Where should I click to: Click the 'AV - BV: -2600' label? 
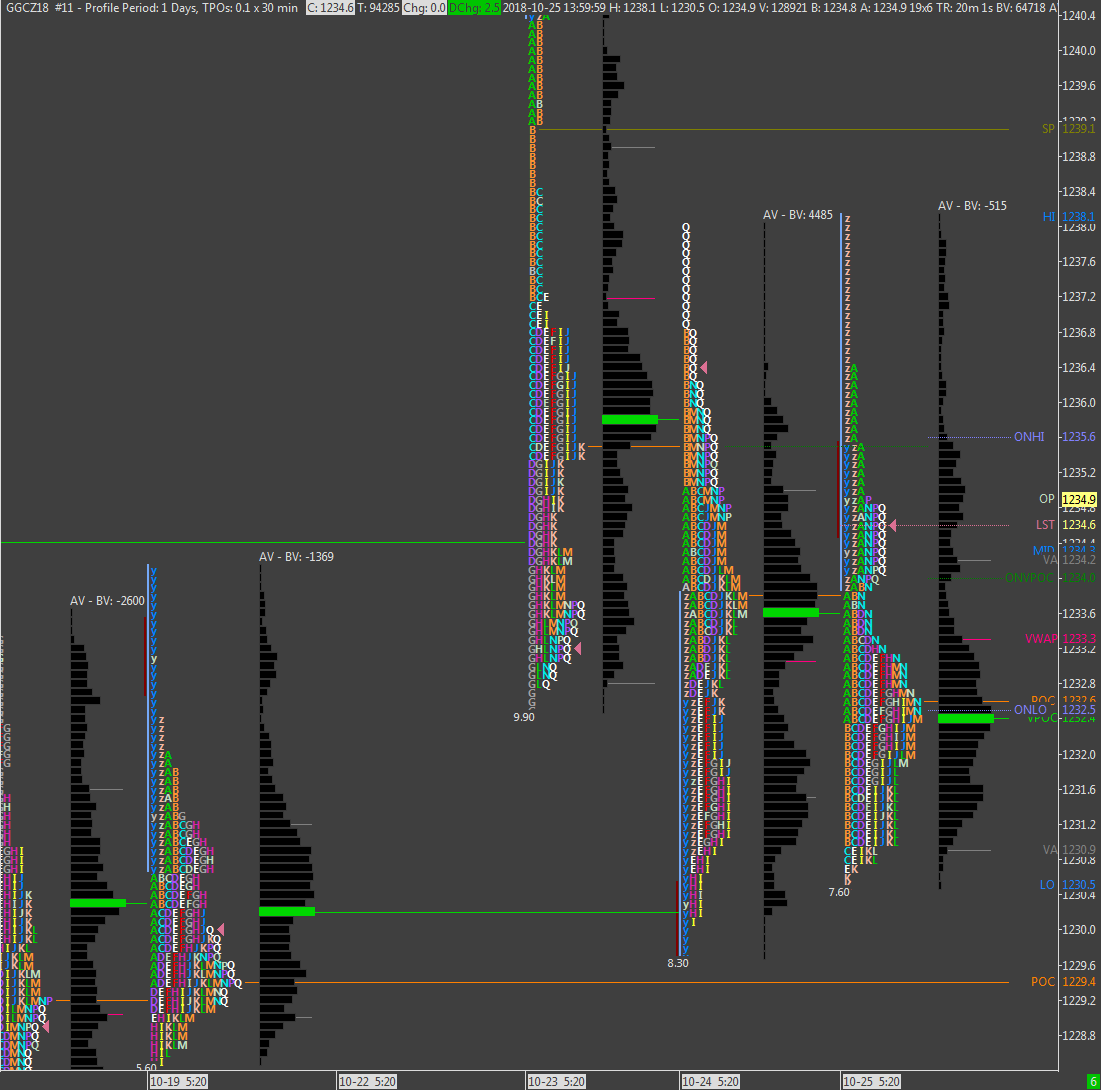pyautogui.click(x=107, y=601)
